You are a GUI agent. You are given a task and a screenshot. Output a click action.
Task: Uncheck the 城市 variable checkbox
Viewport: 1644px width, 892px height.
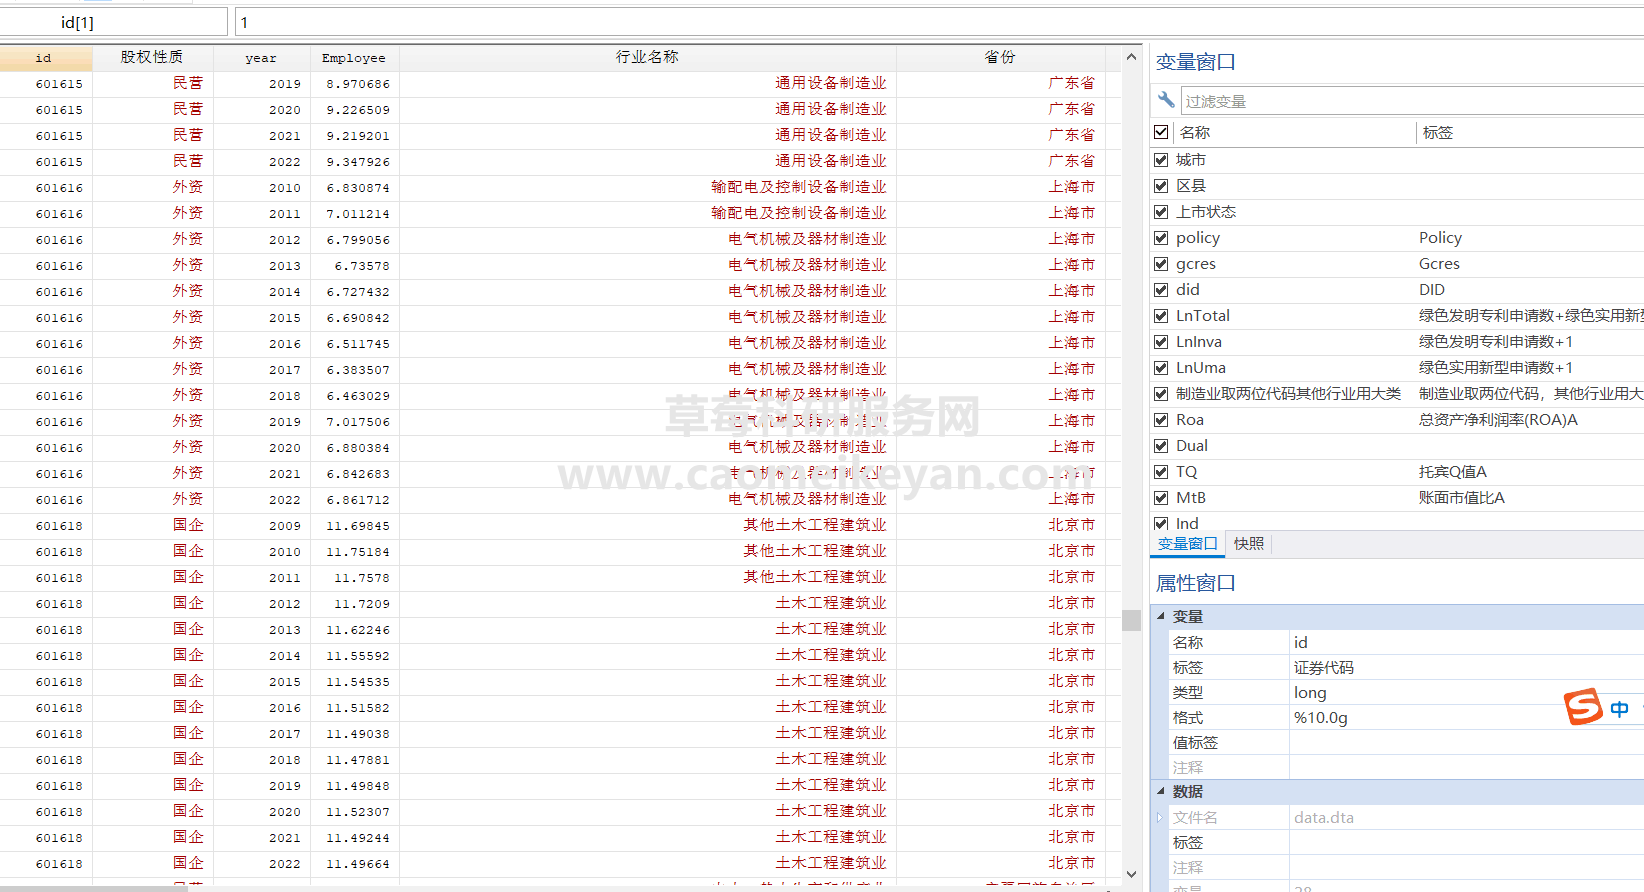coord(1161,160)
